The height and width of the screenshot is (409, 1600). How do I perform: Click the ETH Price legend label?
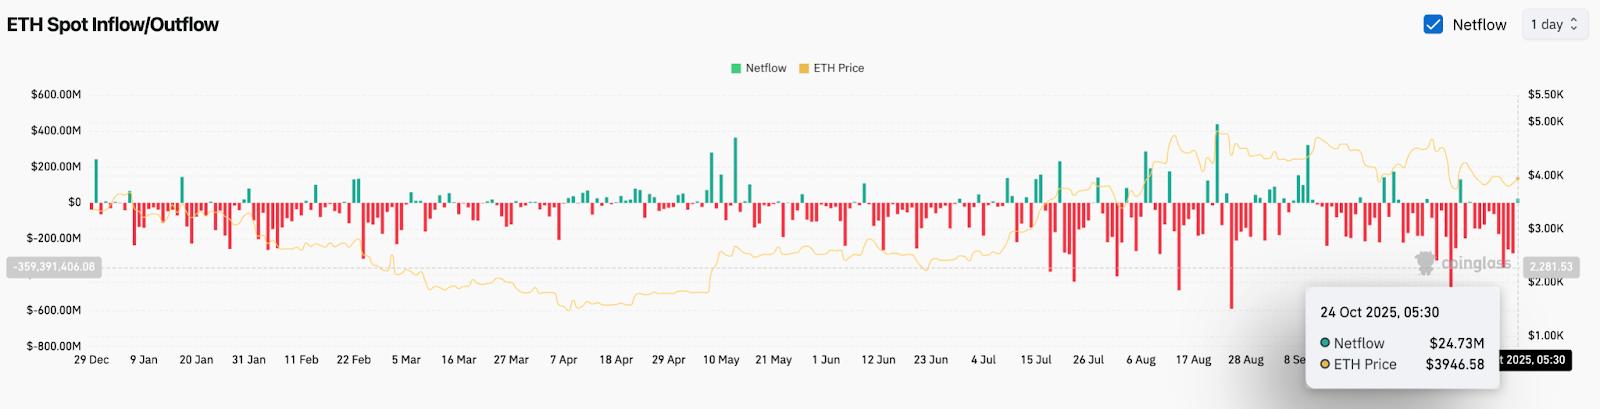(x=838, y=68)
